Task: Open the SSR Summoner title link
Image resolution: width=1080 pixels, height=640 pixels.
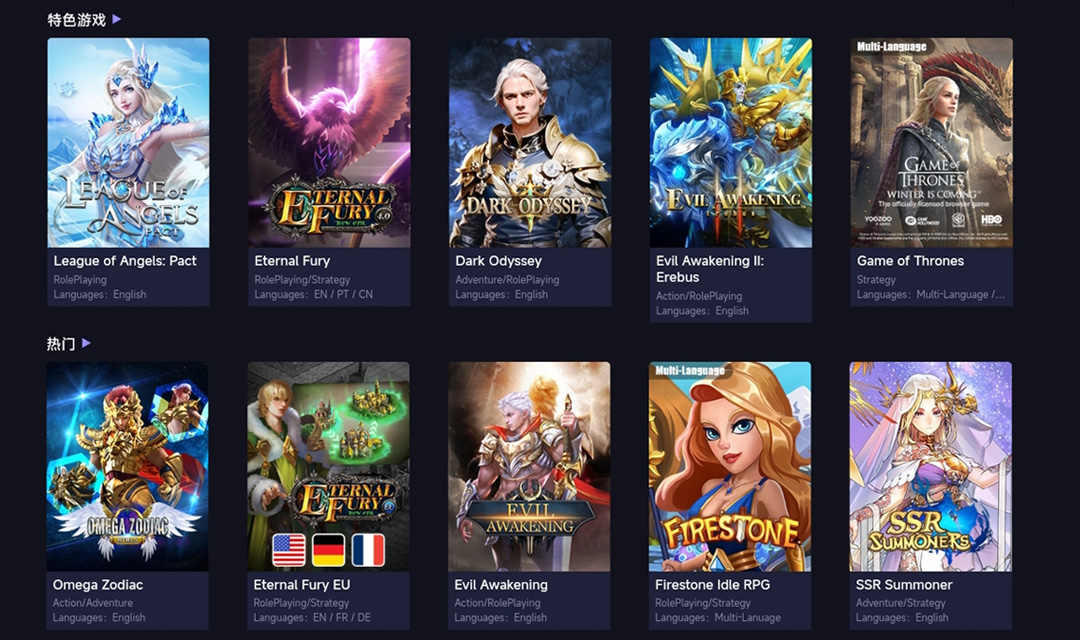Action: (904, 585)
